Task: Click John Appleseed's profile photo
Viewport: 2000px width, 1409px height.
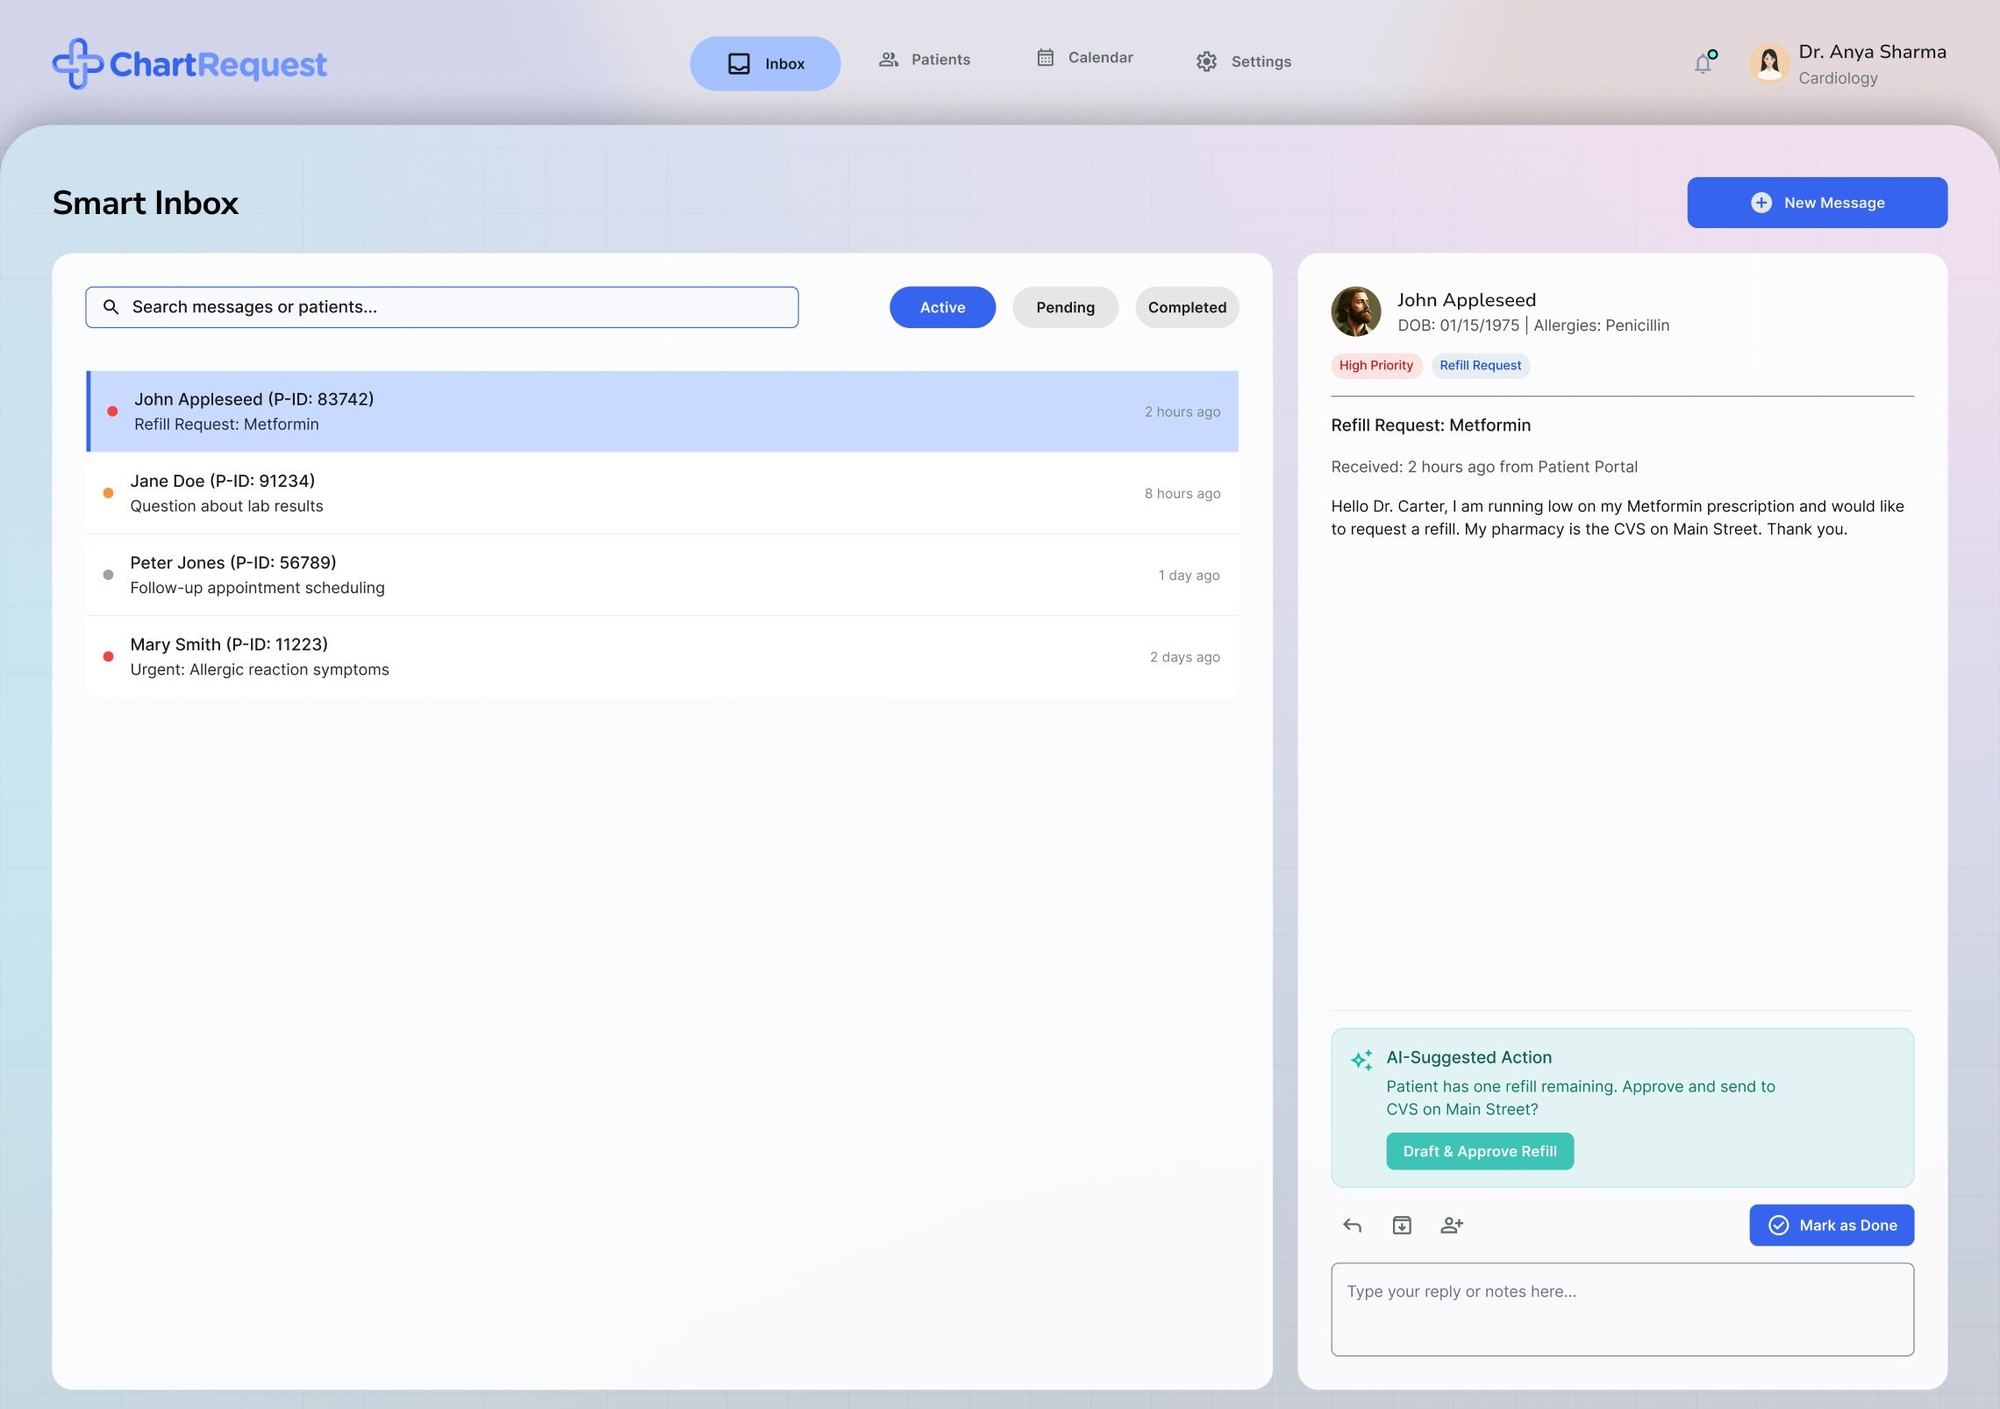Action: click(1356, 312)
